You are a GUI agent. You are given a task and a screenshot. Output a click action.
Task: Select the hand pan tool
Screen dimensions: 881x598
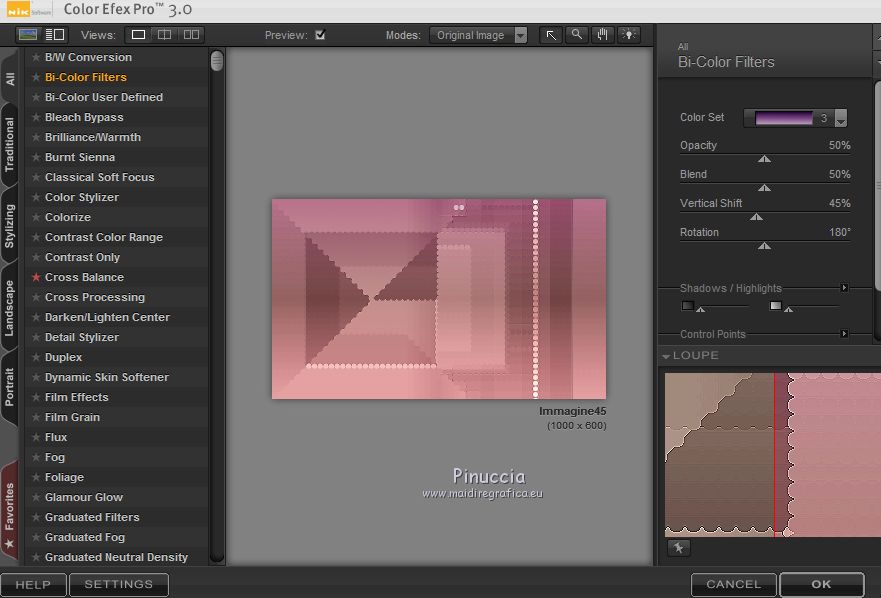click(602, 35)
